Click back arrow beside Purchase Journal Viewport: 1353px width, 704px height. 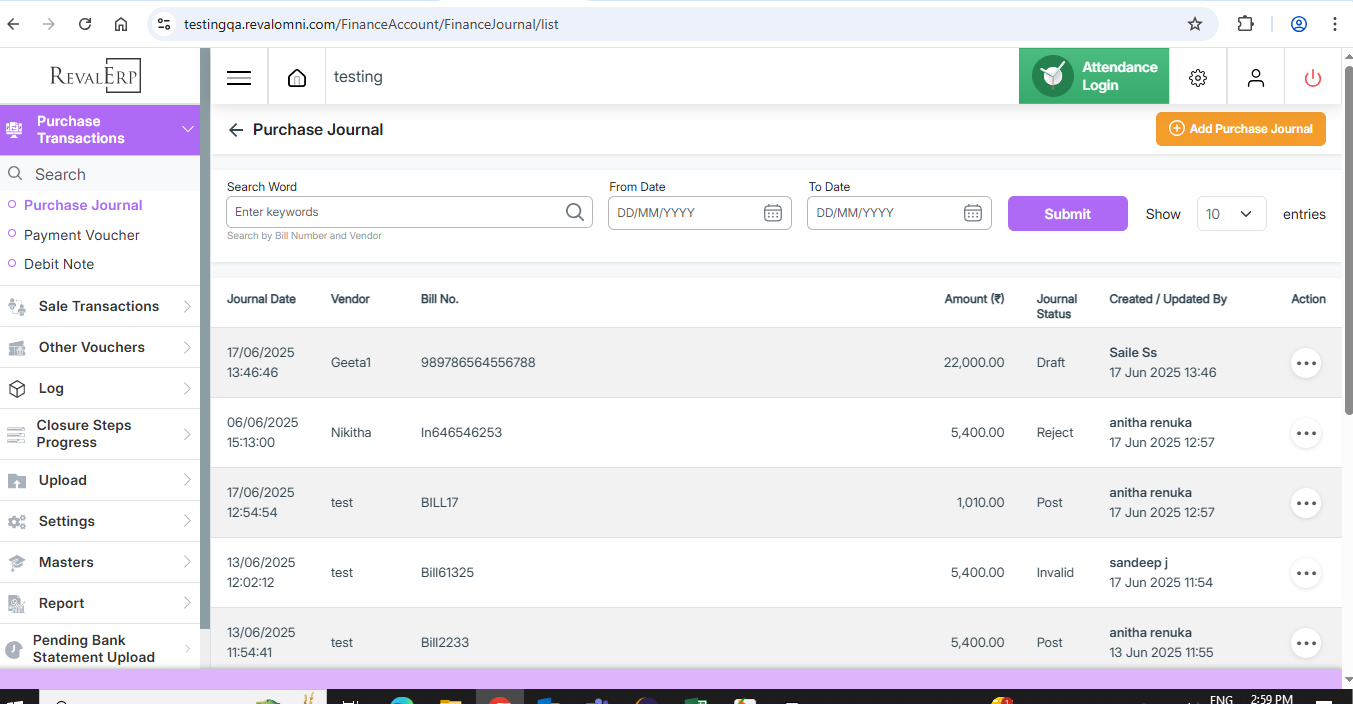tap(236, 130)
